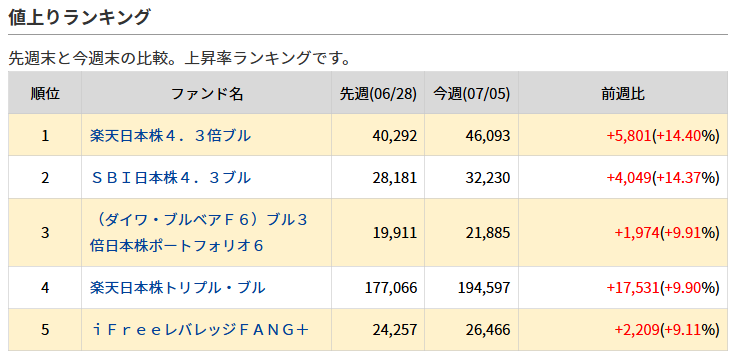Click rank number 3 cell
The width and height of the screenshot is (737, 360).
45,233
